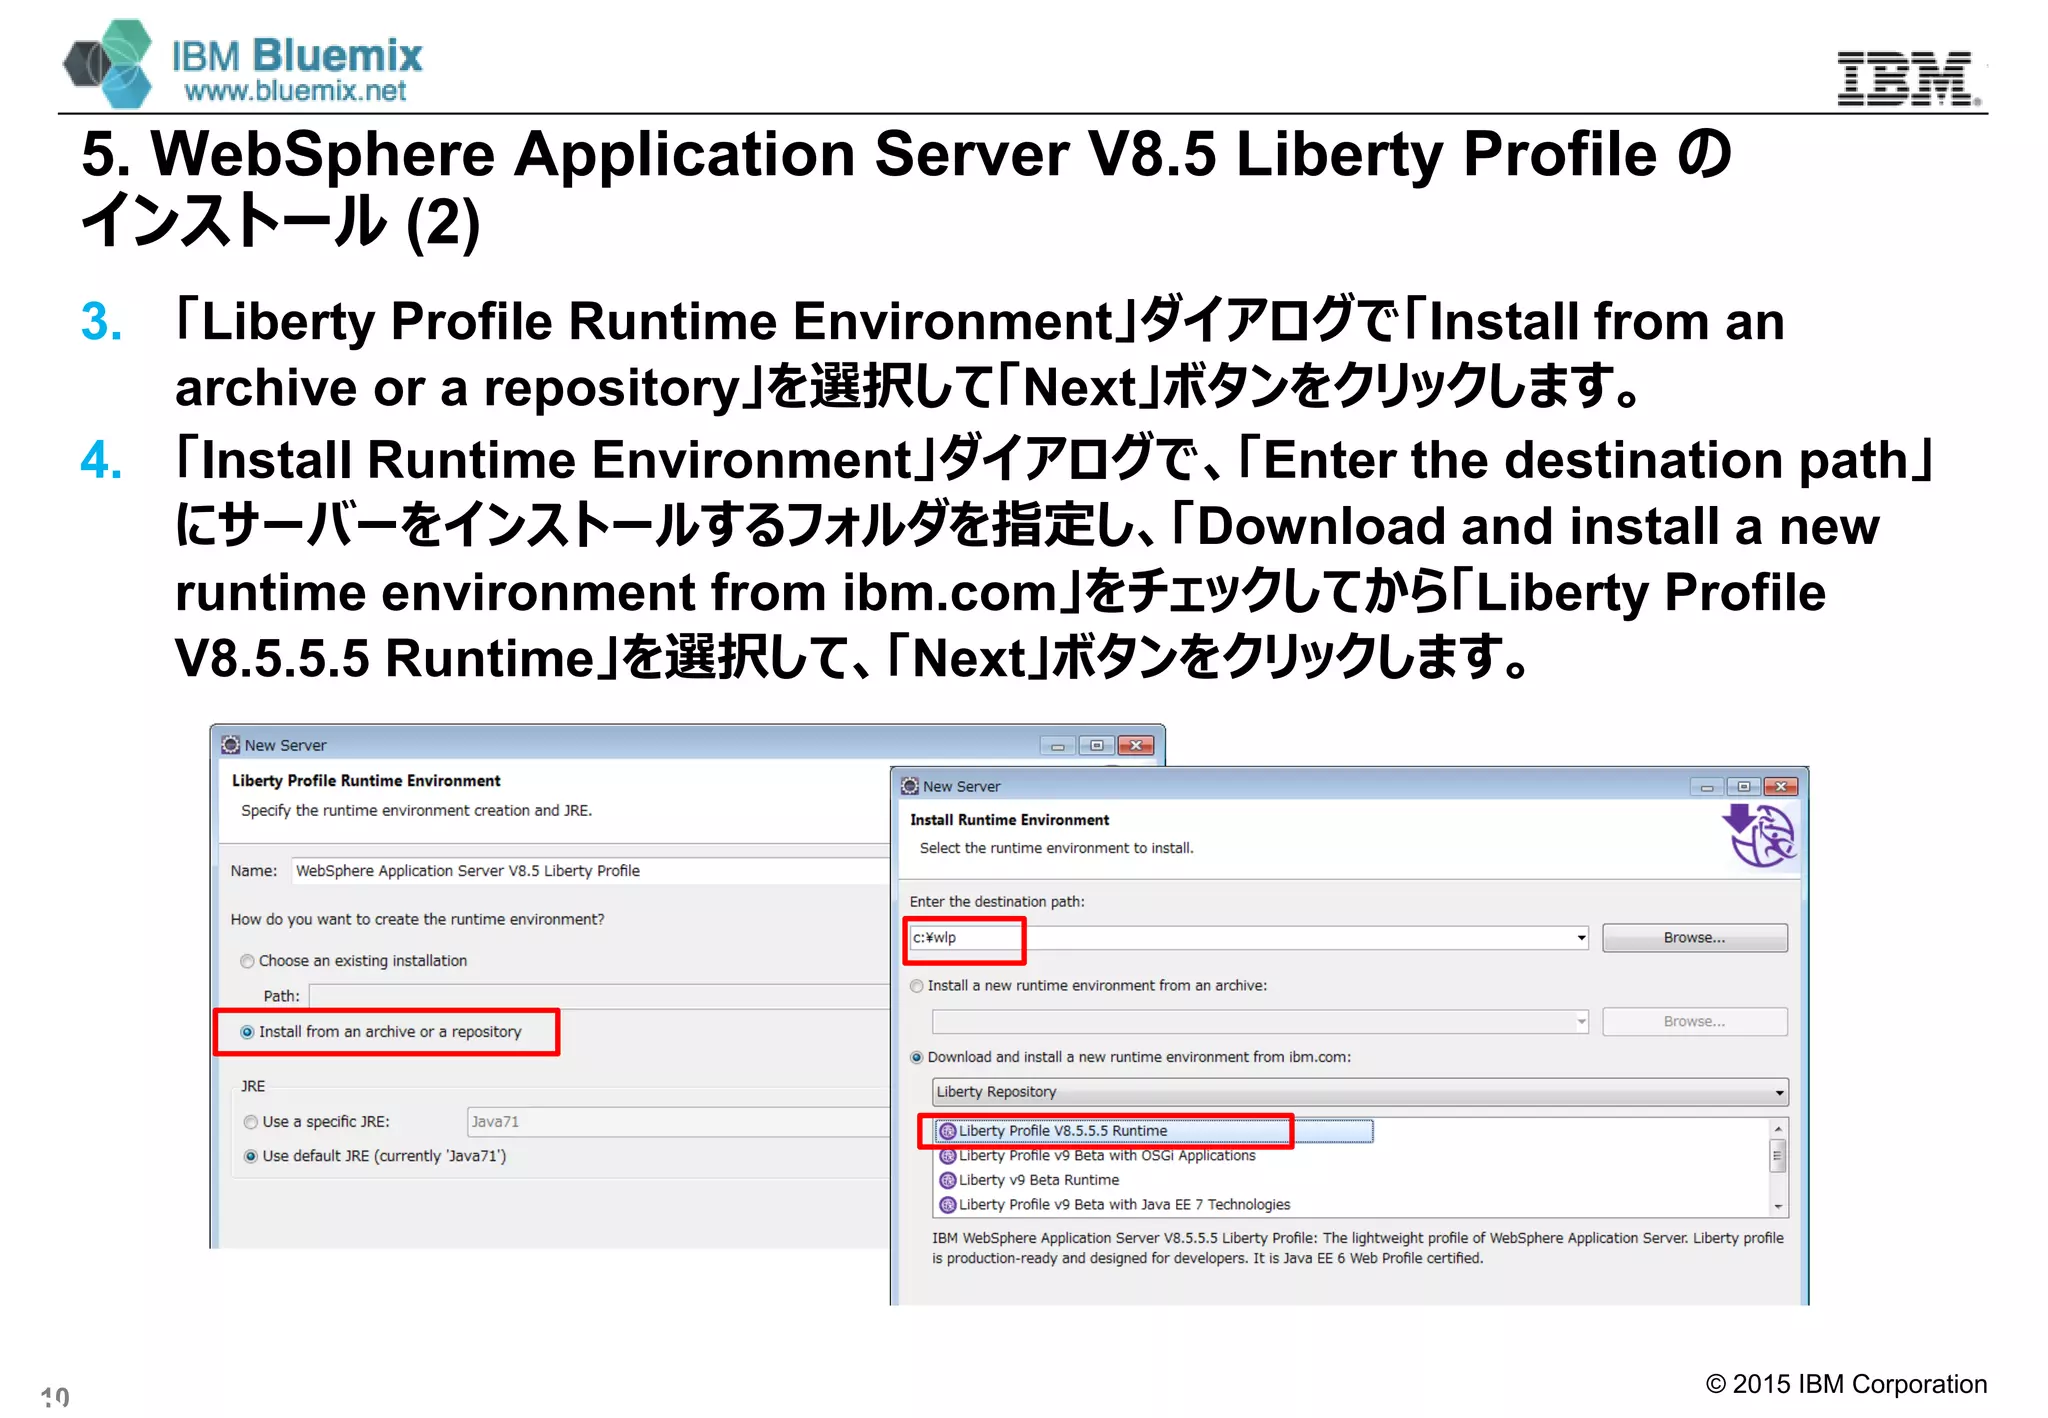Select 'Install from an archive or a repository' radio

[x=247, y=1032]
